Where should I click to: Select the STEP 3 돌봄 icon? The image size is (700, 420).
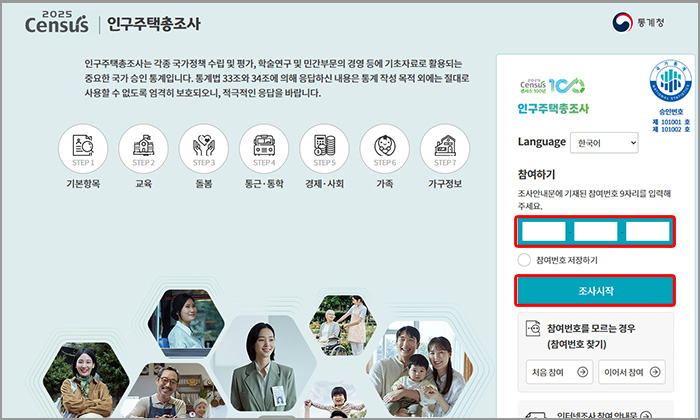(x=204, y=148)
